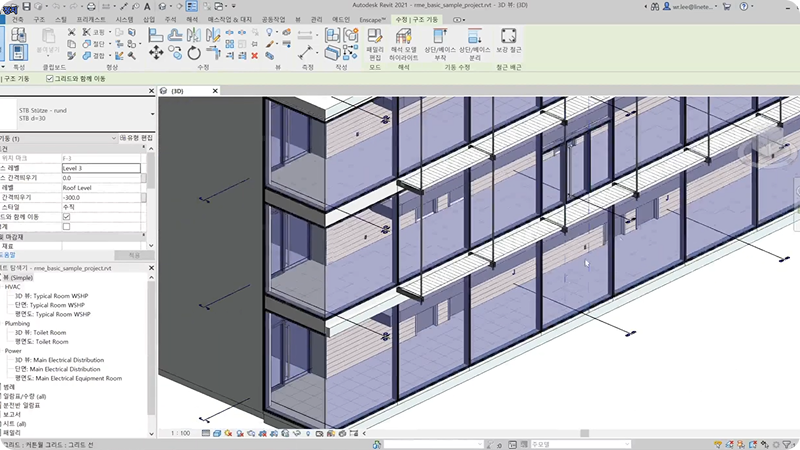Toggle 'Move with grids' checkbox in options bar
The image size is (800, 450).
(x=51, y=78)
